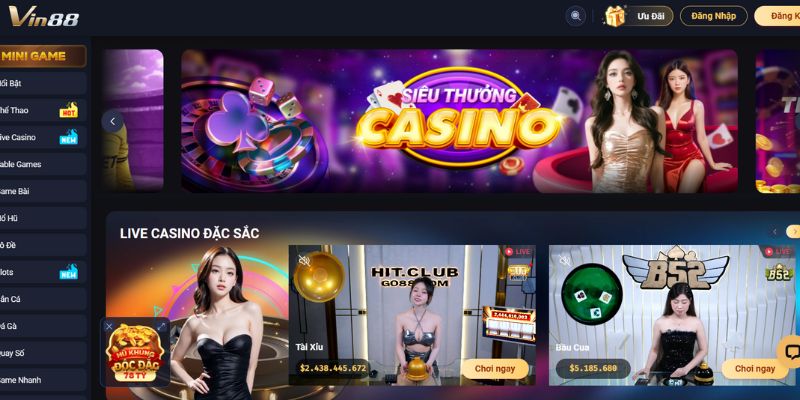
Task: Click the Đăng Nhập button
Action: click(x=713, y=16)
